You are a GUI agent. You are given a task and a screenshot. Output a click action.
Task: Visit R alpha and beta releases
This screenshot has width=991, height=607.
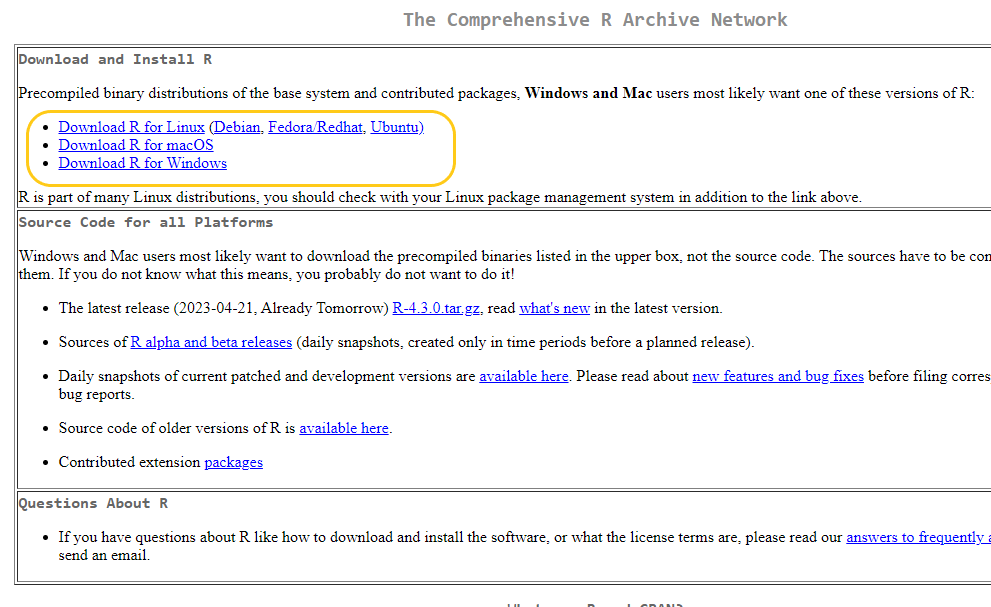click(211, 342)
